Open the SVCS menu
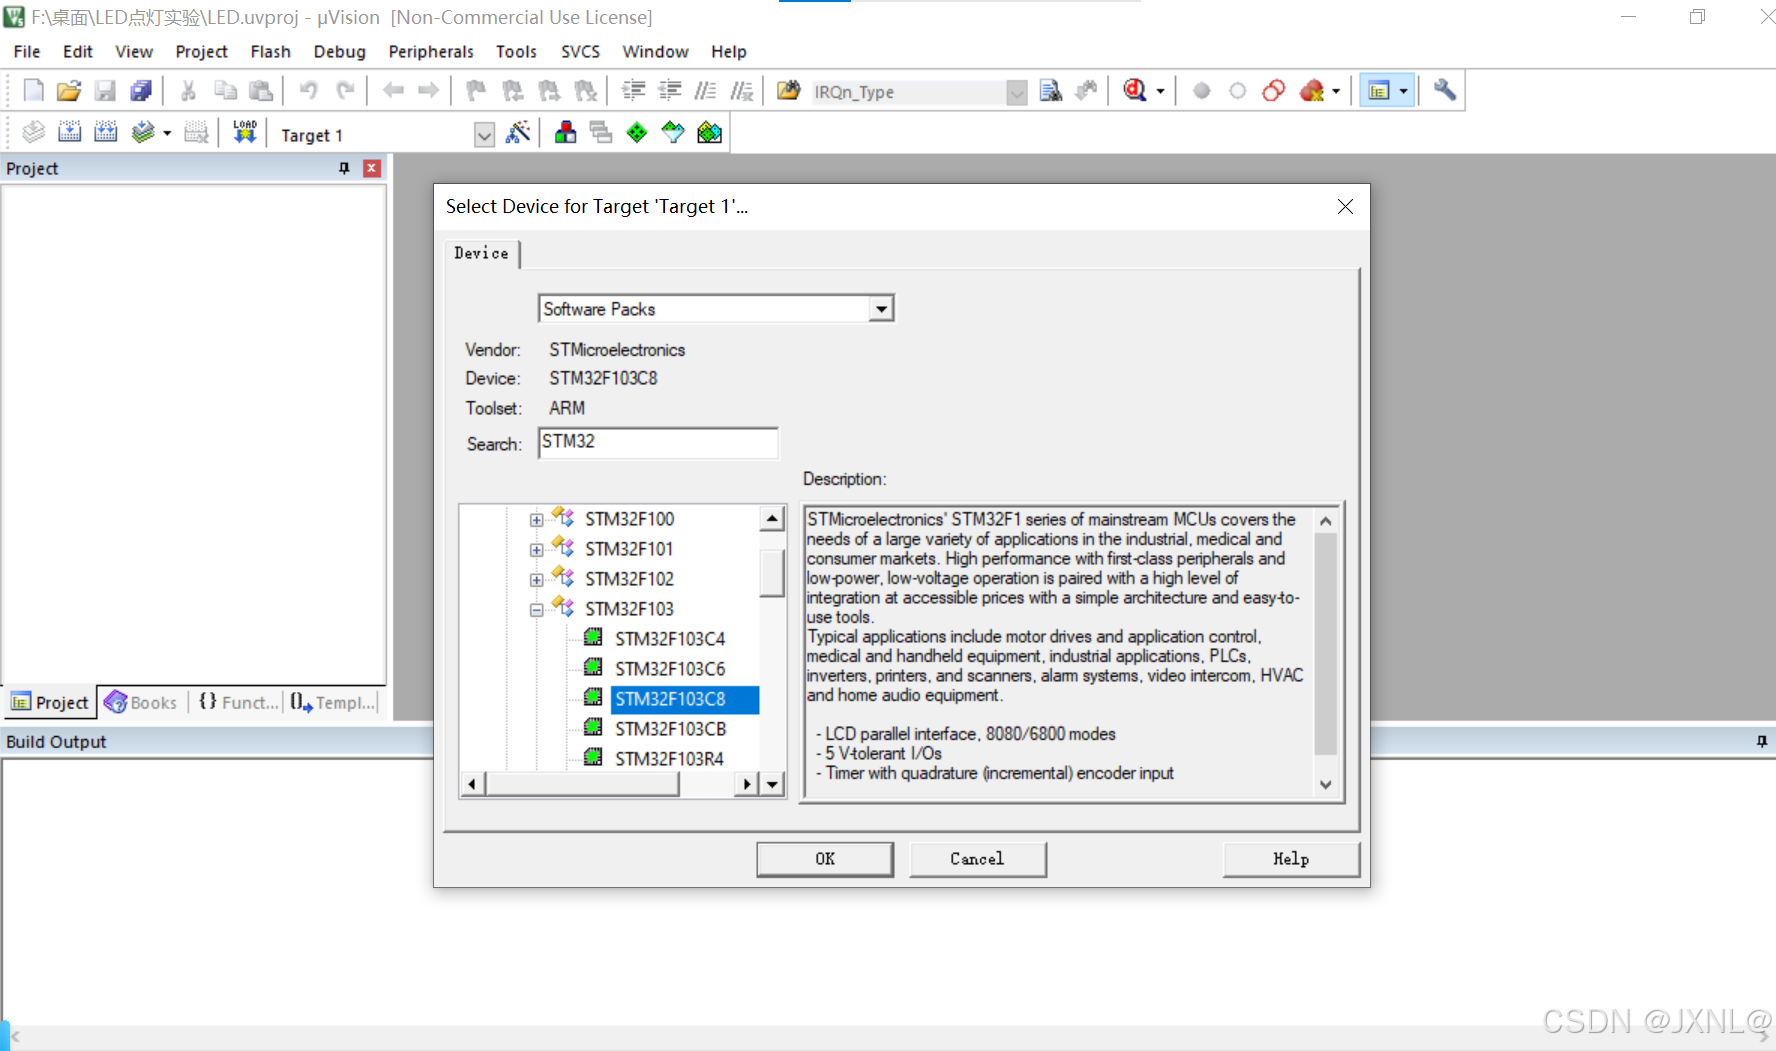 click(x=580, y=51)
